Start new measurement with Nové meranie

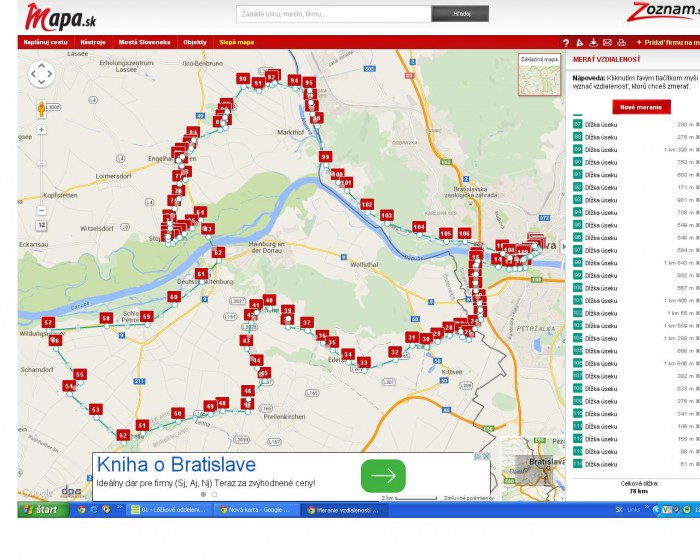(x=641, y=107)
